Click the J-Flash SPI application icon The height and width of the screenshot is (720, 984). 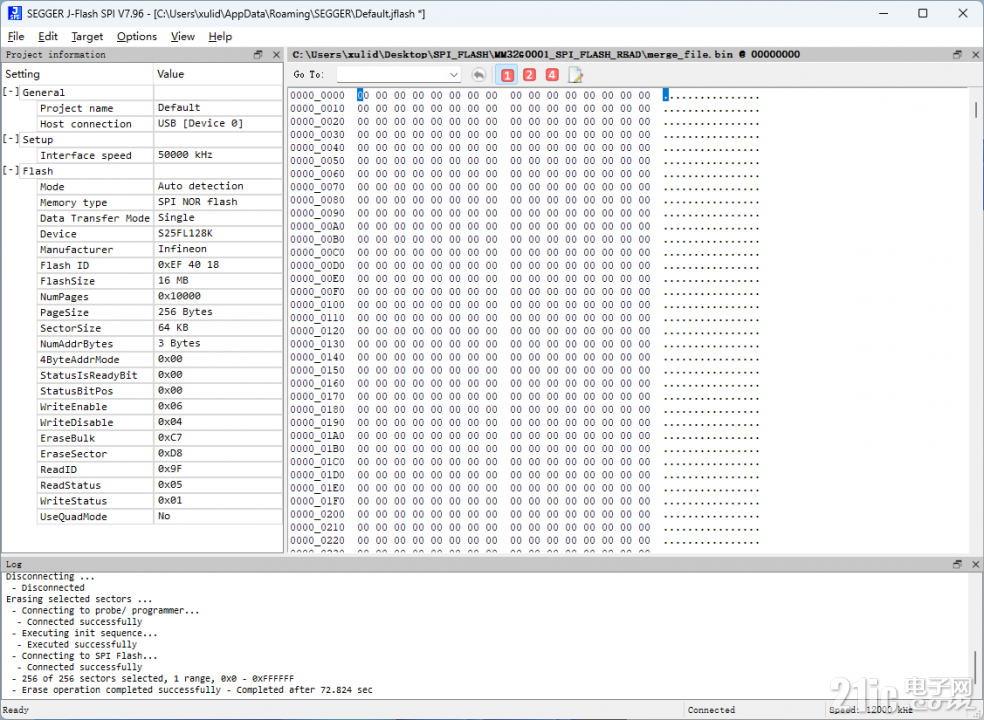coord(14,13)
